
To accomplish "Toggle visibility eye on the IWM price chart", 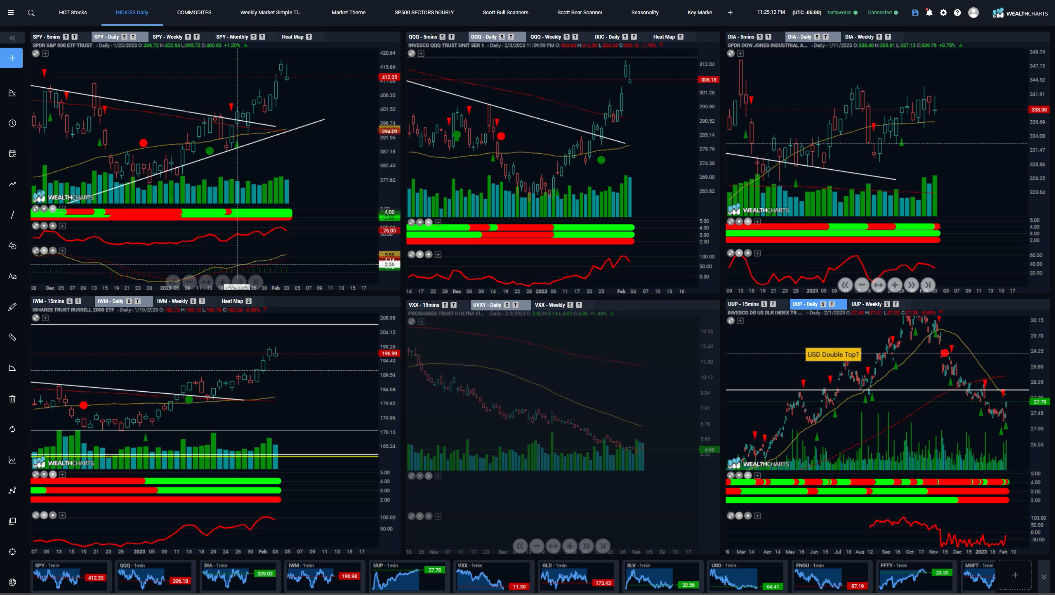I will 36,317.
